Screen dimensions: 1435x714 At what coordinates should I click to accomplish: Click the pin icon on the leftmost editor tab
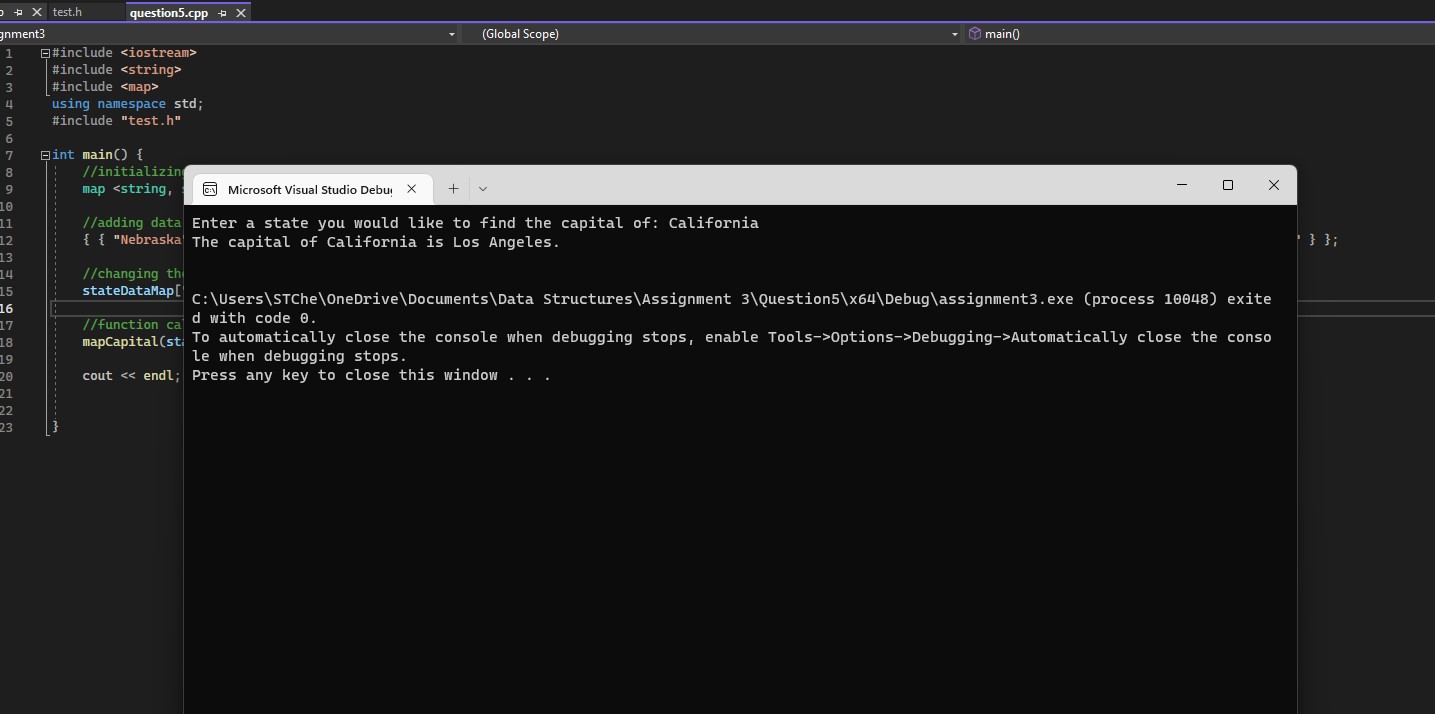[x=18, y=12]
